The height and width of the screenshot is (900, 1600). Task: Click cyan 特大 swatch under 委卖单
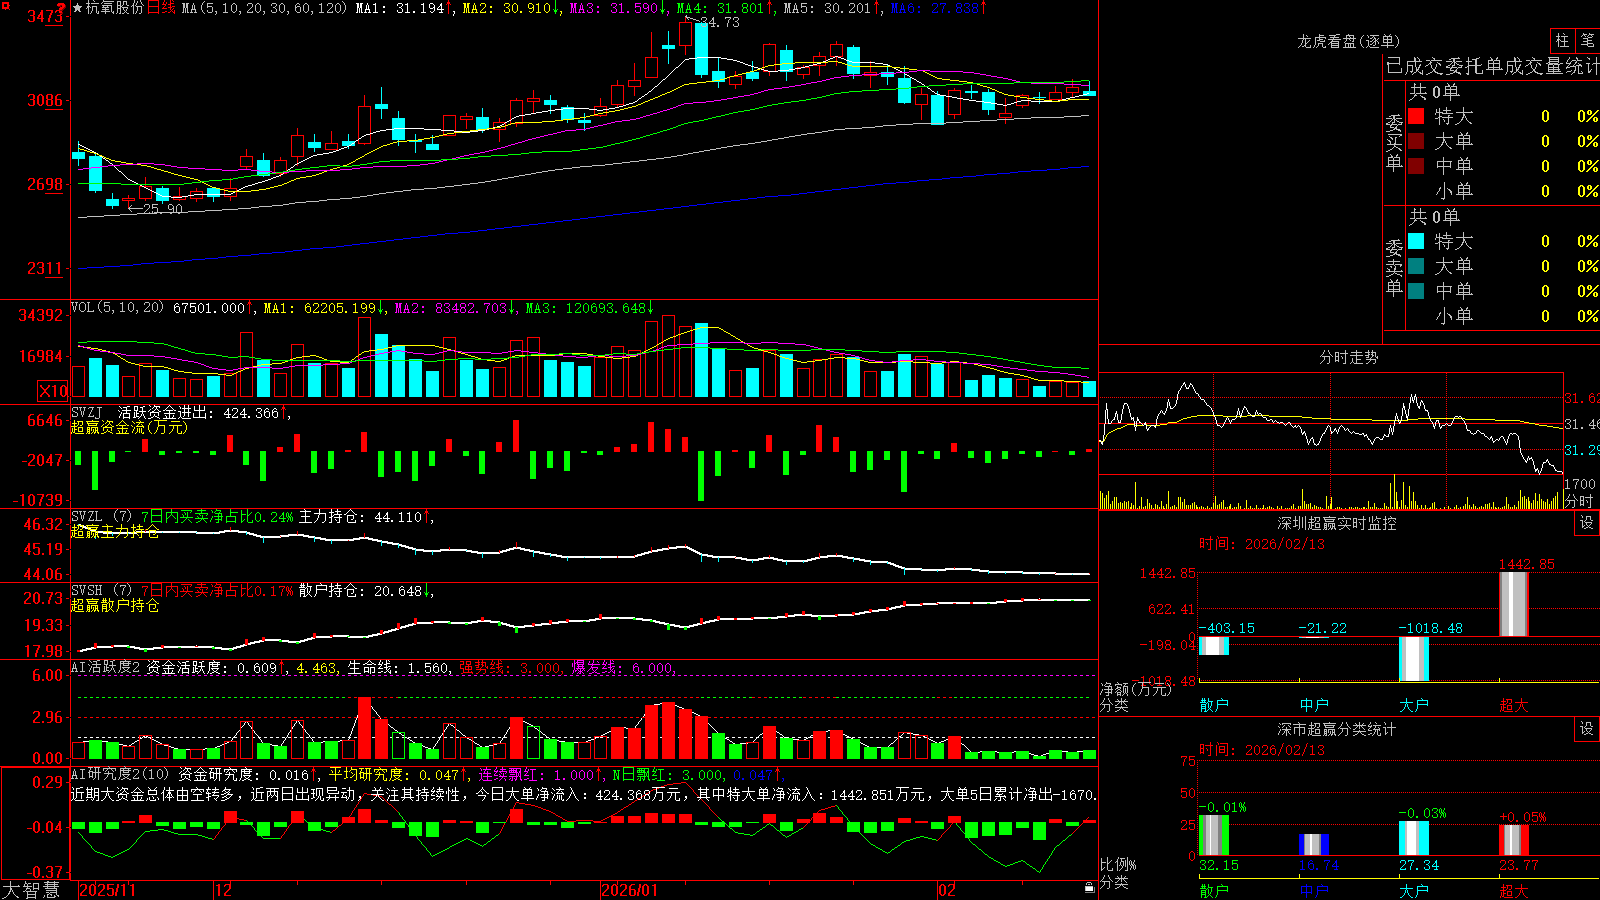pyautogui.click(x=1416, y=241)
